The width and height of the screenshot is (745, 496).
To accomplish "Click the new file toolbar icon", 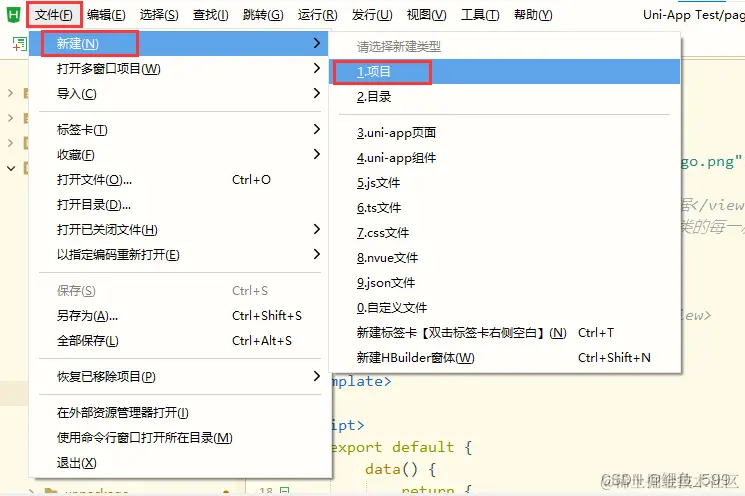I will pyautogui.click(x=19, y=44).
